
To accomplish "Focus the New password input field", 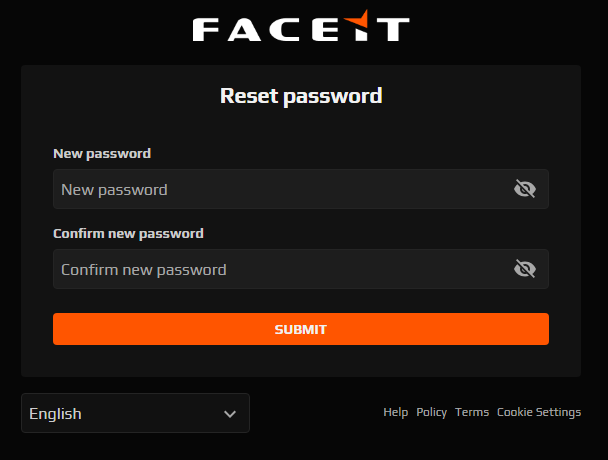I will click(x=301, y=189).
